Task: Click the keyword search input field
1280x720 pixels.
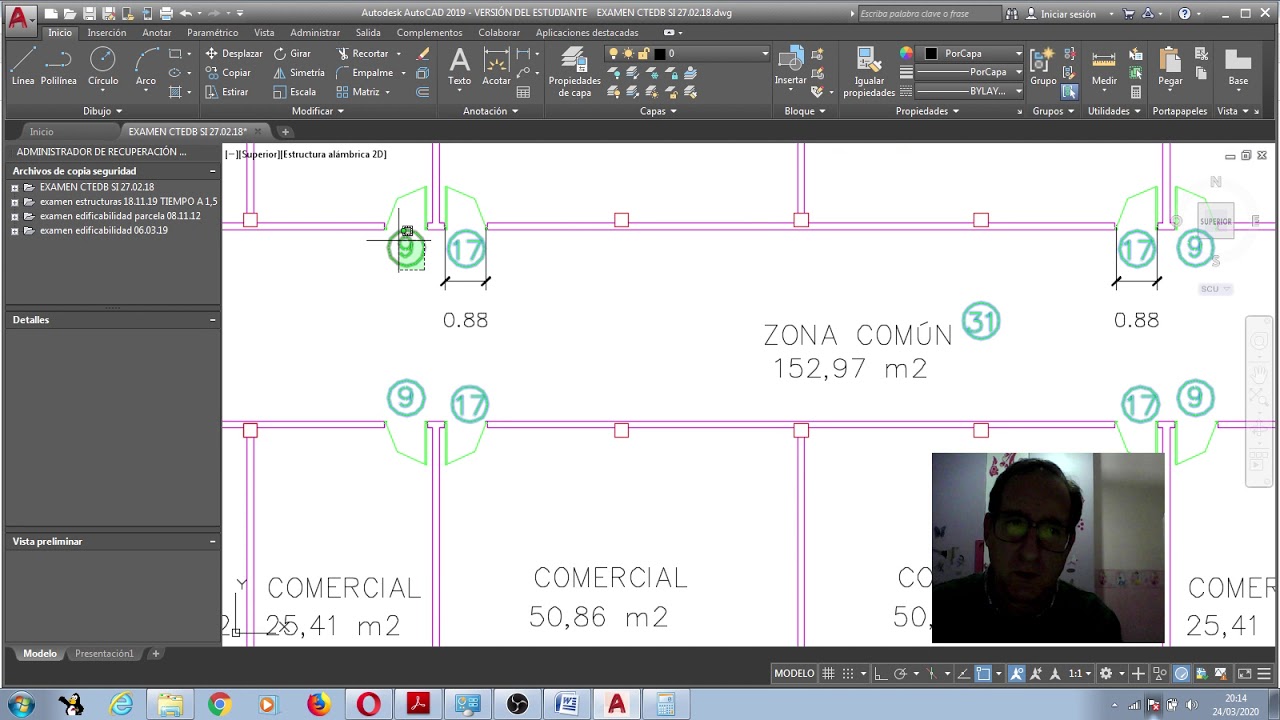Action: pos(928,14)
